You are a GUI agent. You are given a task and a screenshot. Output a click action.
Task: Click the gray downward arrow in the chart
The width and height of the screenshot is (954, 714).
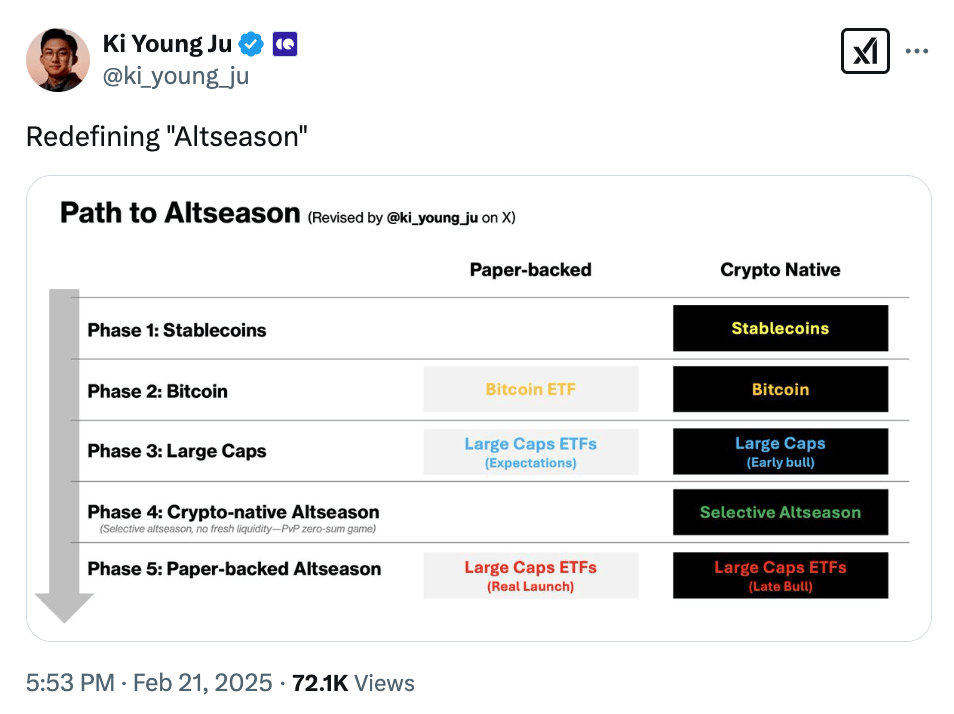[x=61, y=450]
